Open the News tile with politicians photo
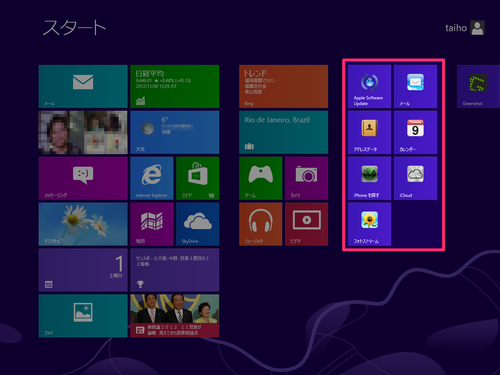Screen dimensions: 500x375 [175, 316]
